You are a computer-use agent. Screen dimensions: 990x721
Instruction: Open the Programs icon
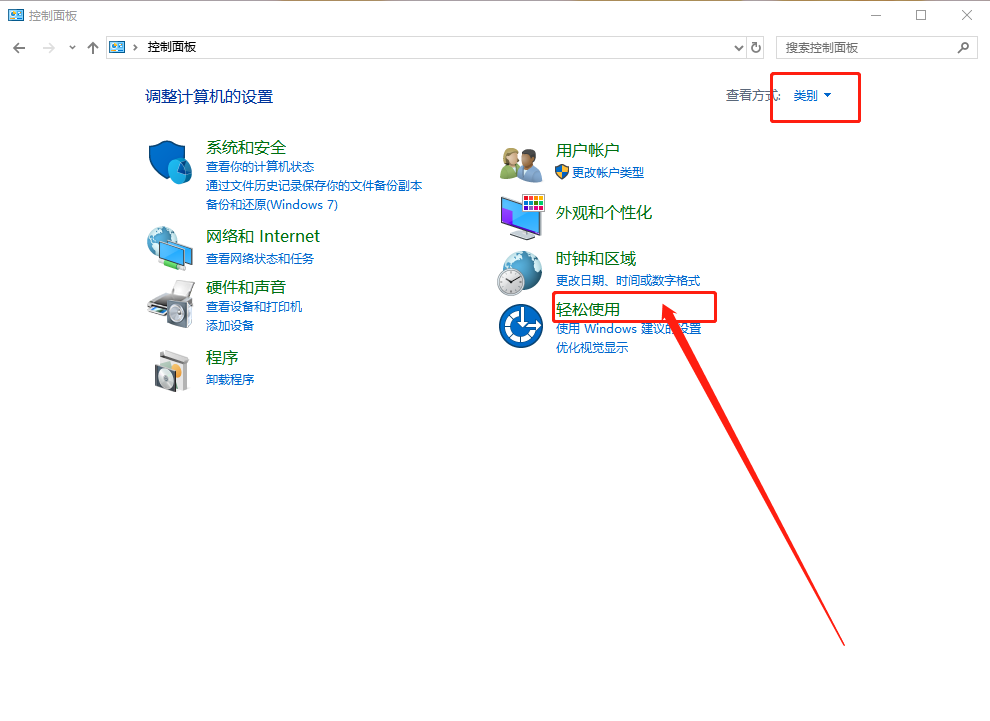pyautogui.click(x=170, y=370)
